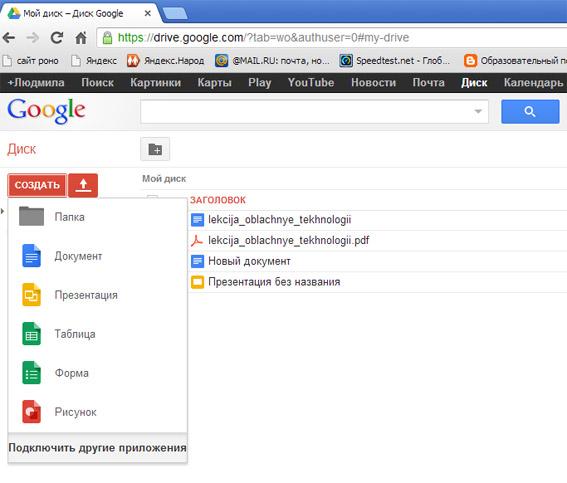Click the red upload arrow button
Image resolution: width=567 pixels, height=483 pixels.
pyautogui.click(x=83, y=185)
